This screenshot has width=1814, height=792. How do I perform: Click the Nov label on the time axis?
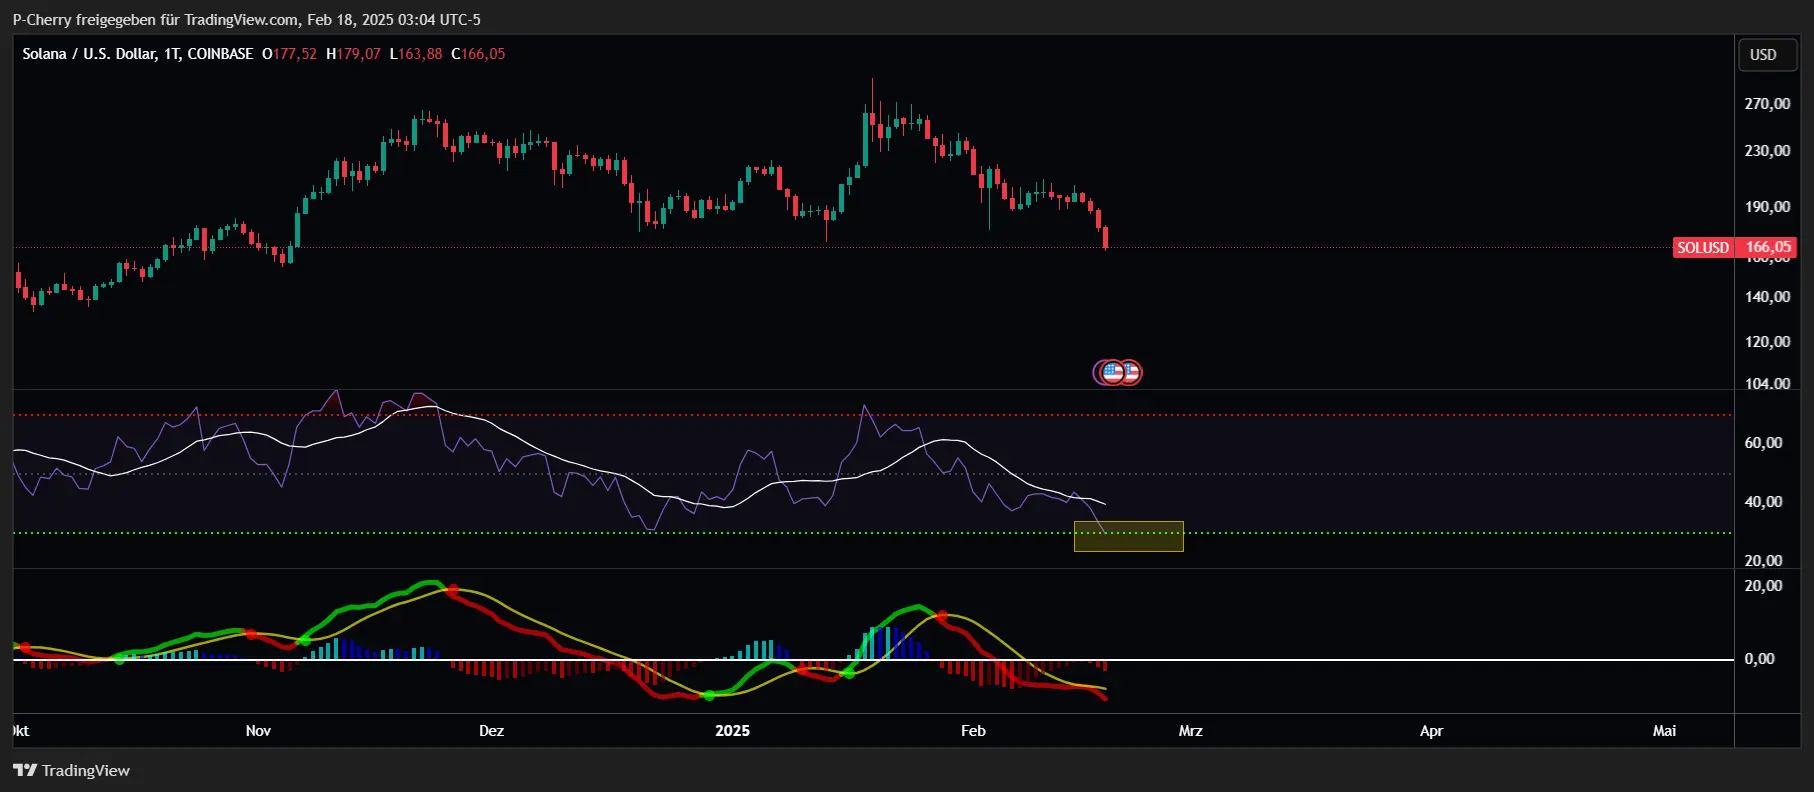click(258, 731)
